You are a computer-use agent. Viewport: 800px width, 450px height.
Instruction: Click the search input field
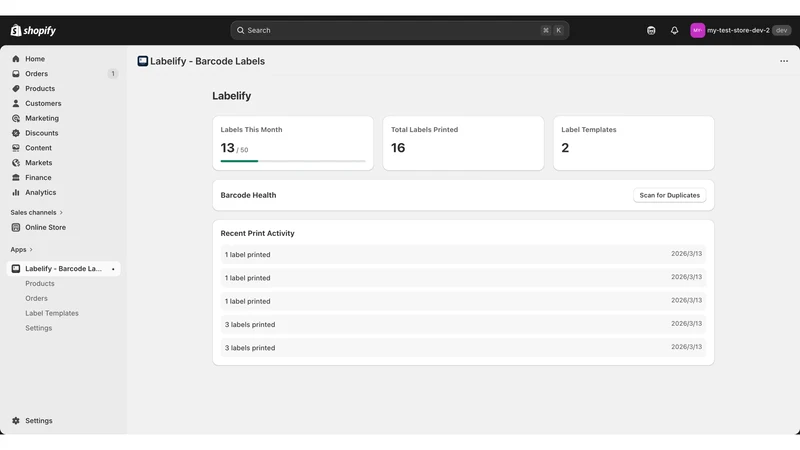(399, 30)
